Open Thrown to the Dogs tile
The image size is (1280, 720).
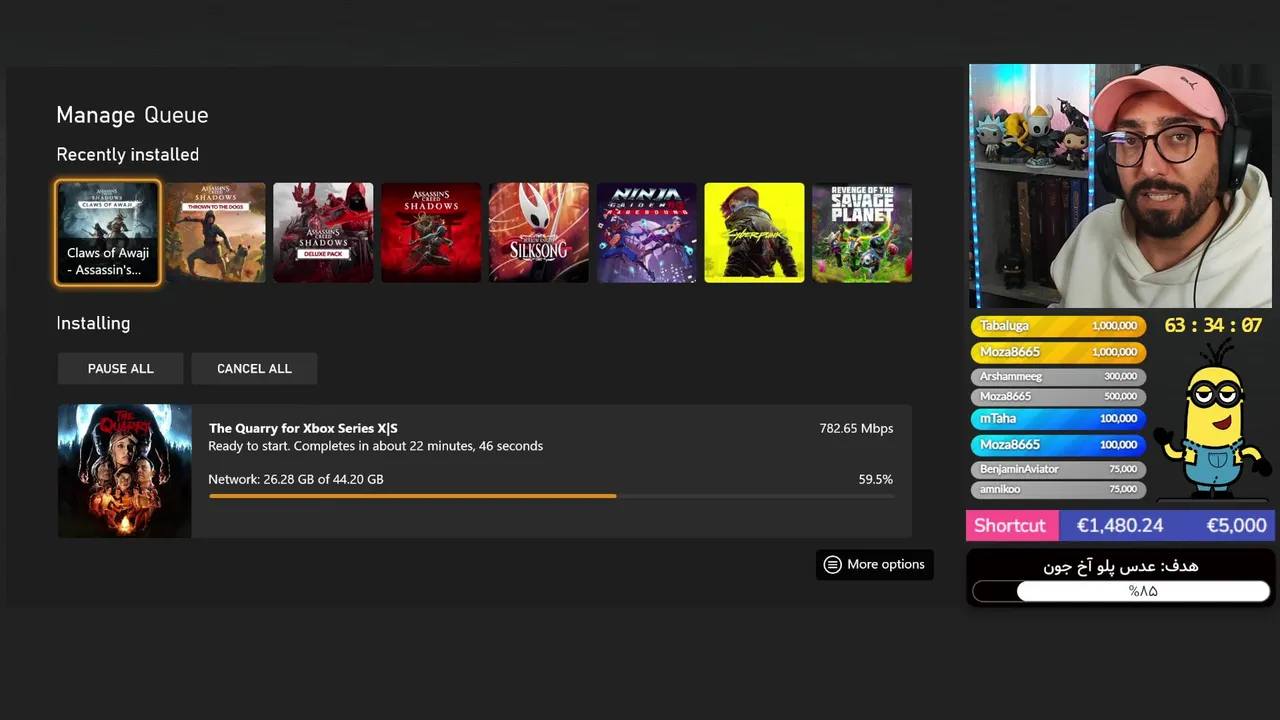tap(216, 233)
